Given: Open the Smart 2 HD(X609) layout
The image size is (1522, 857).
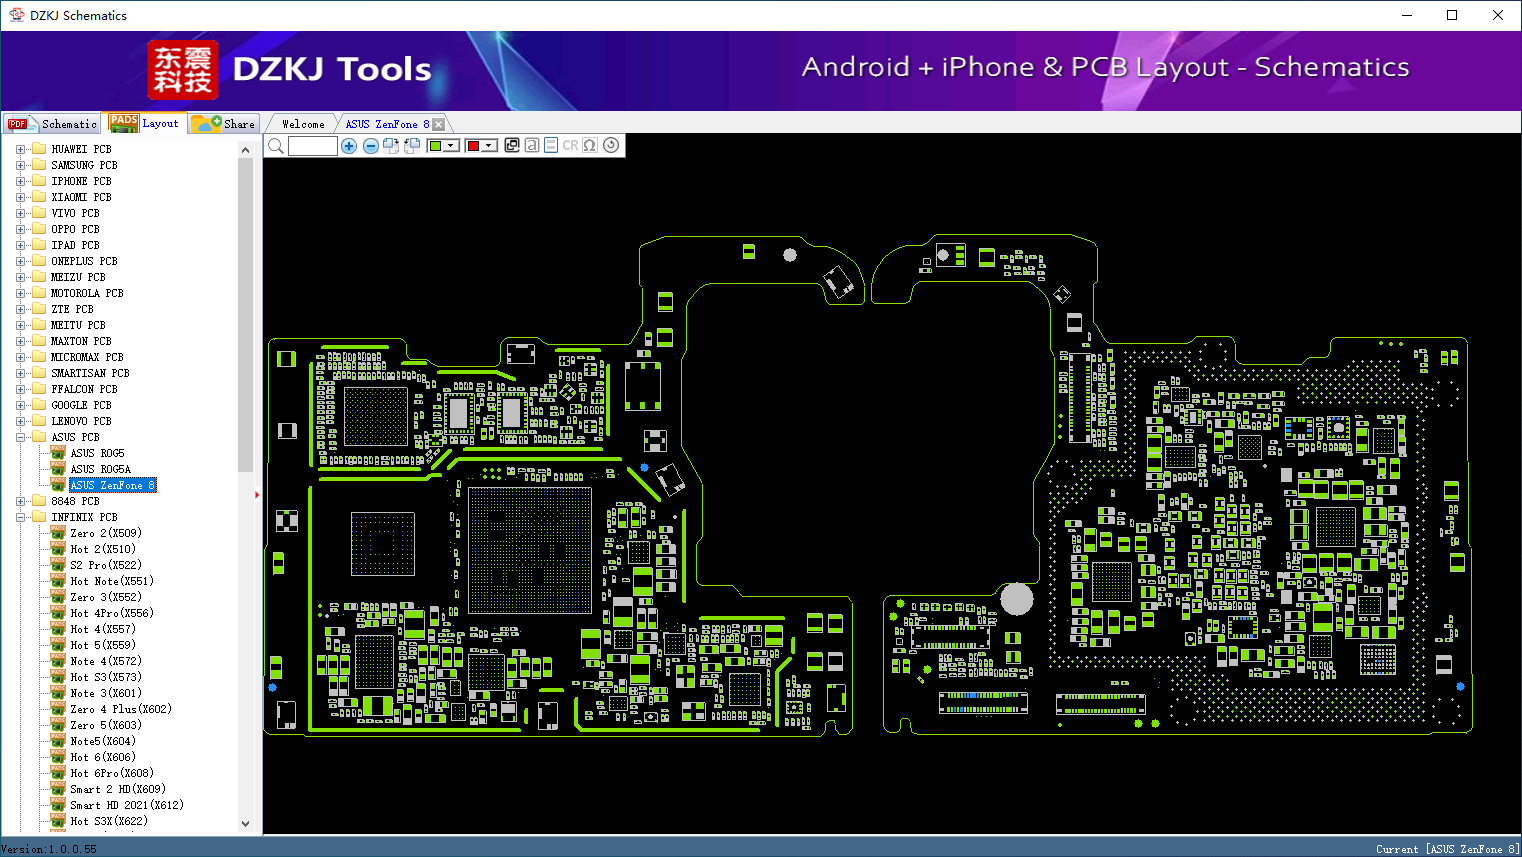Looking at the screenshot, I should [118, 789].
